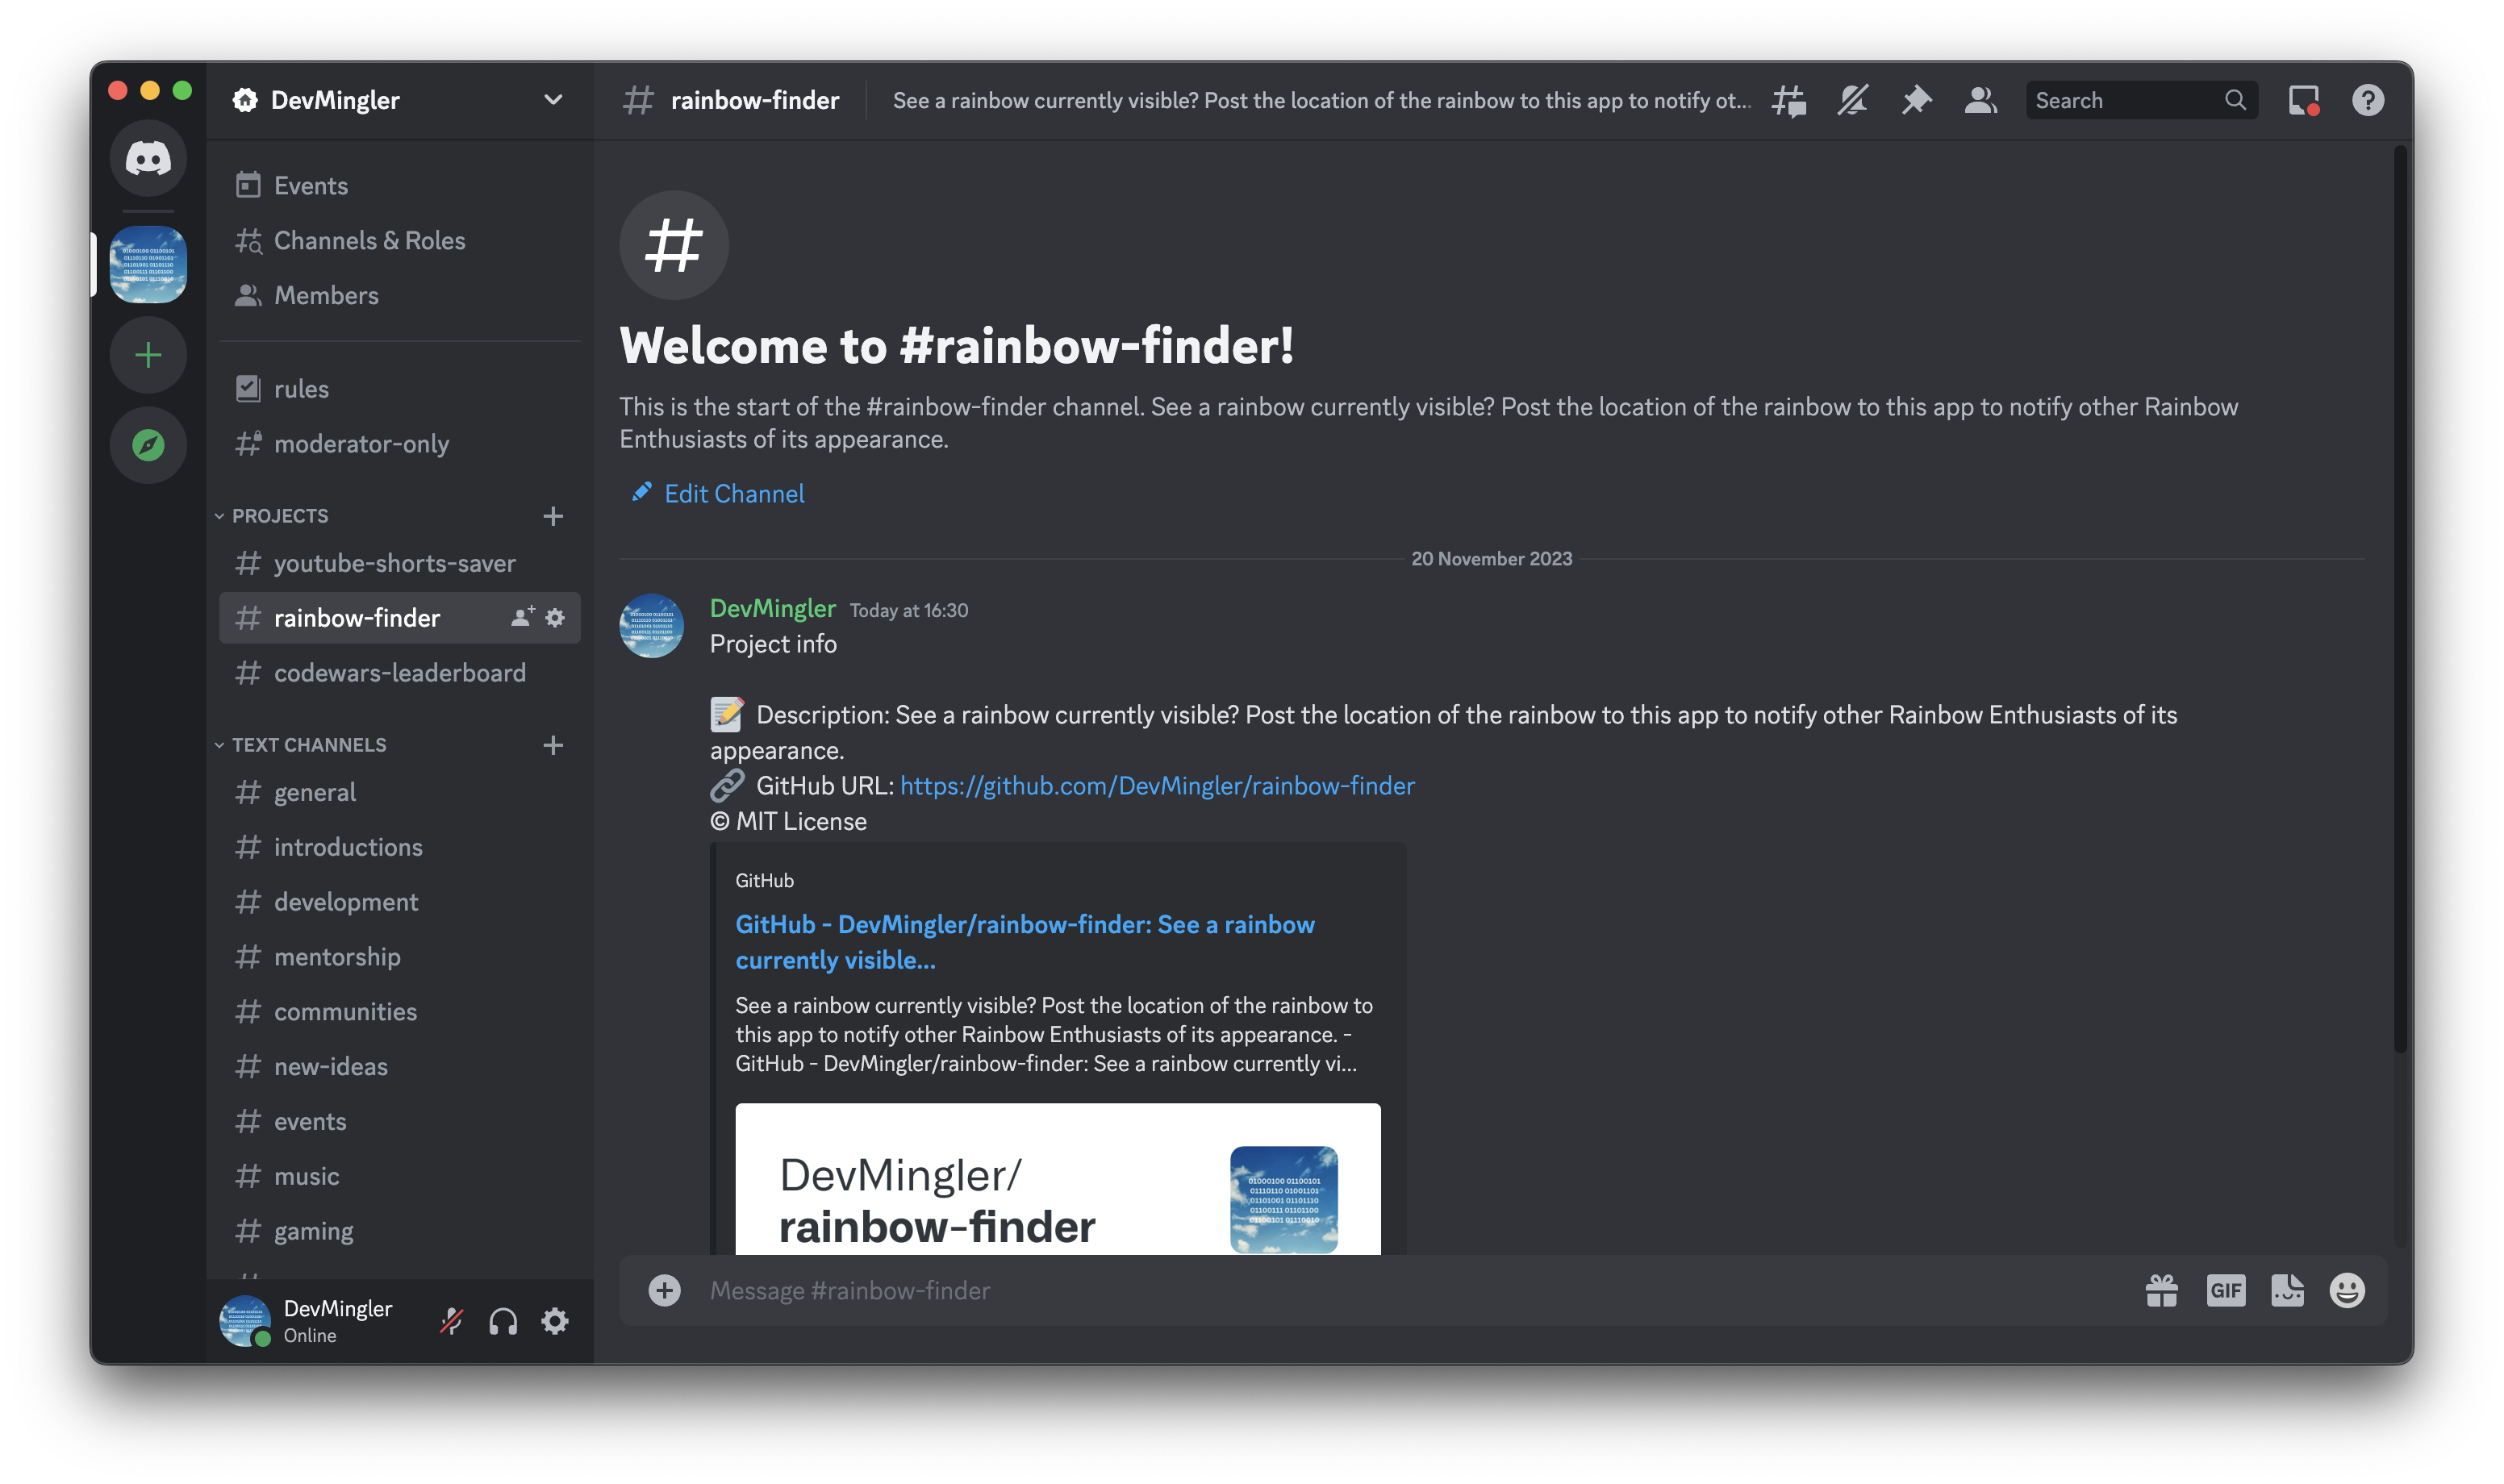Click DevMingler user avatar in bottom panel
This screenshot has width=2504, height=1484.
pos(245,1321)
